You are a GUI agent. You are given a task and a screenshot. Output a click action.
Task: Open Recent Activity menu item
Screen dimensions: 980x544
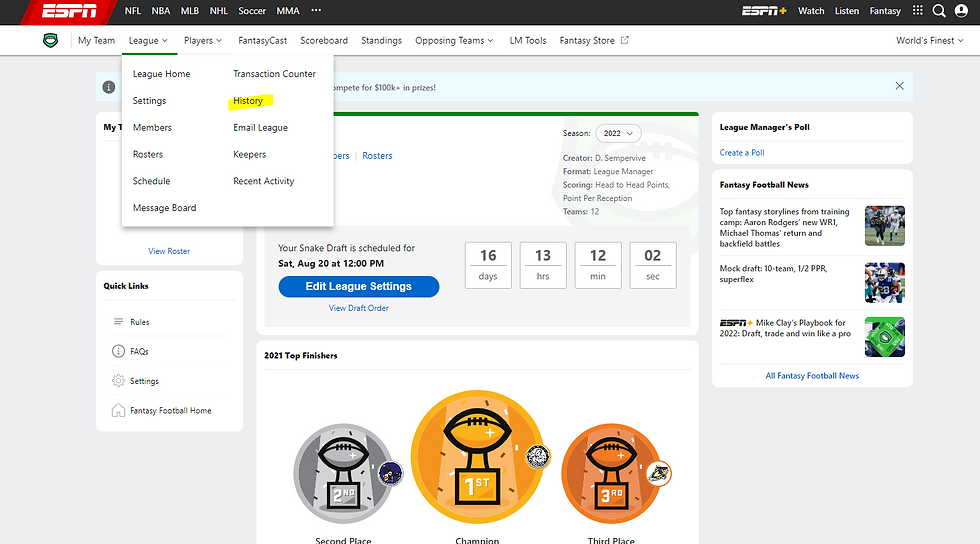tap(264, 181)
